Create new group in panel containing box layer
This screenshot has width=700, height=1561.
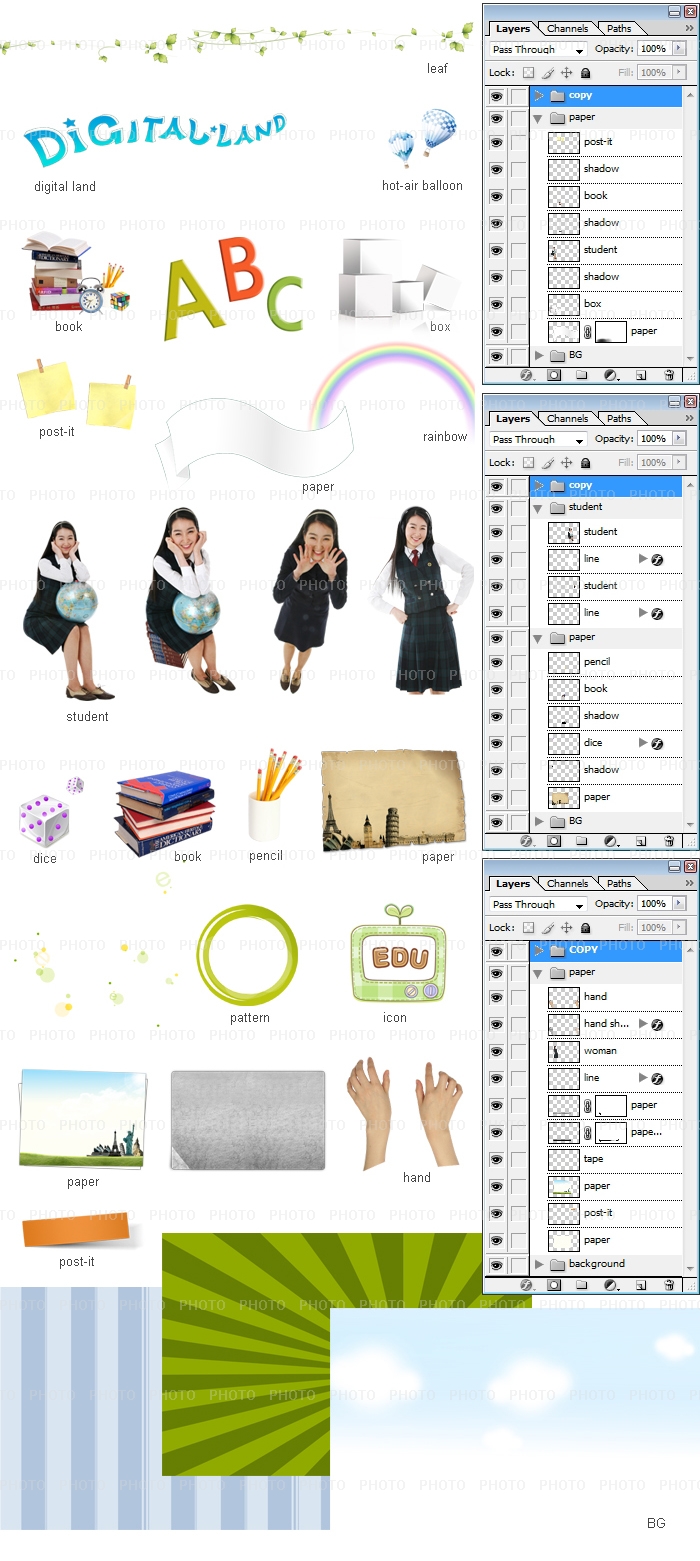pyautogui.click(x=582, y=376)
